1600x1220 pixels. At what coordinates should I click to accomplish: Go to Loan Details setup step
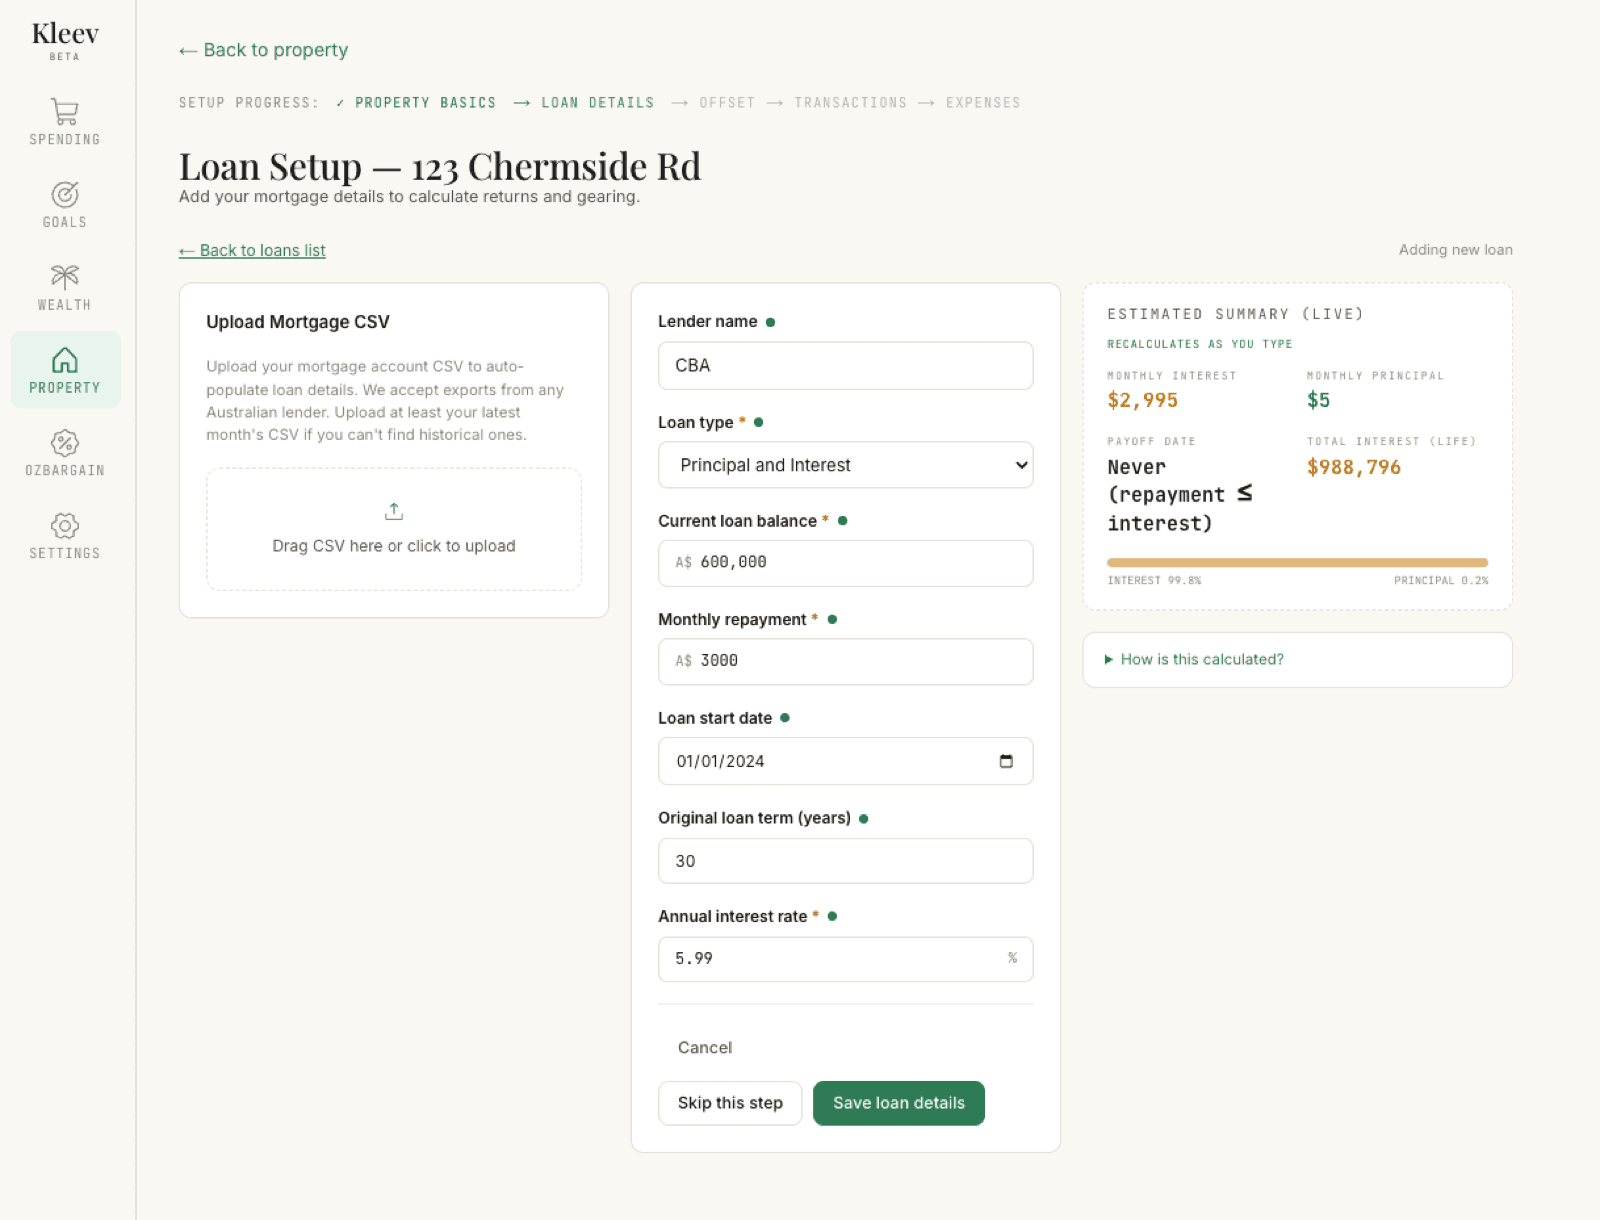click(598, 103)
